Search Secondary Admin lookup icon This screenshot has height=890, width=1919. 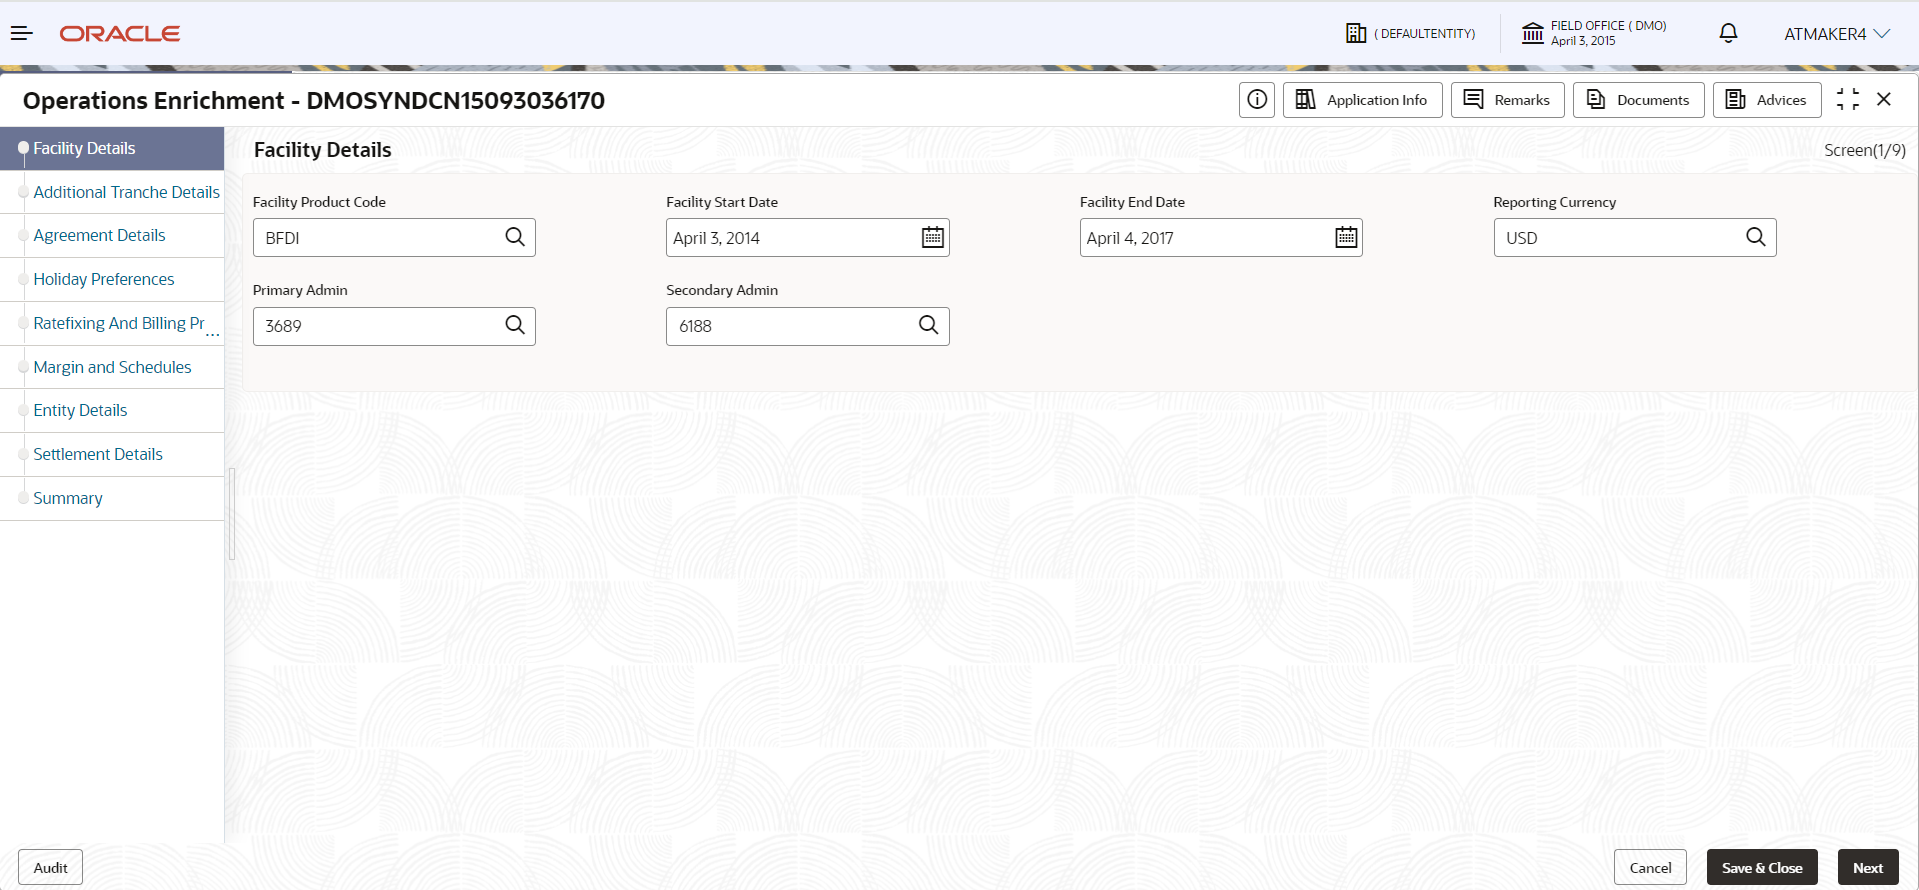point(929,325)
